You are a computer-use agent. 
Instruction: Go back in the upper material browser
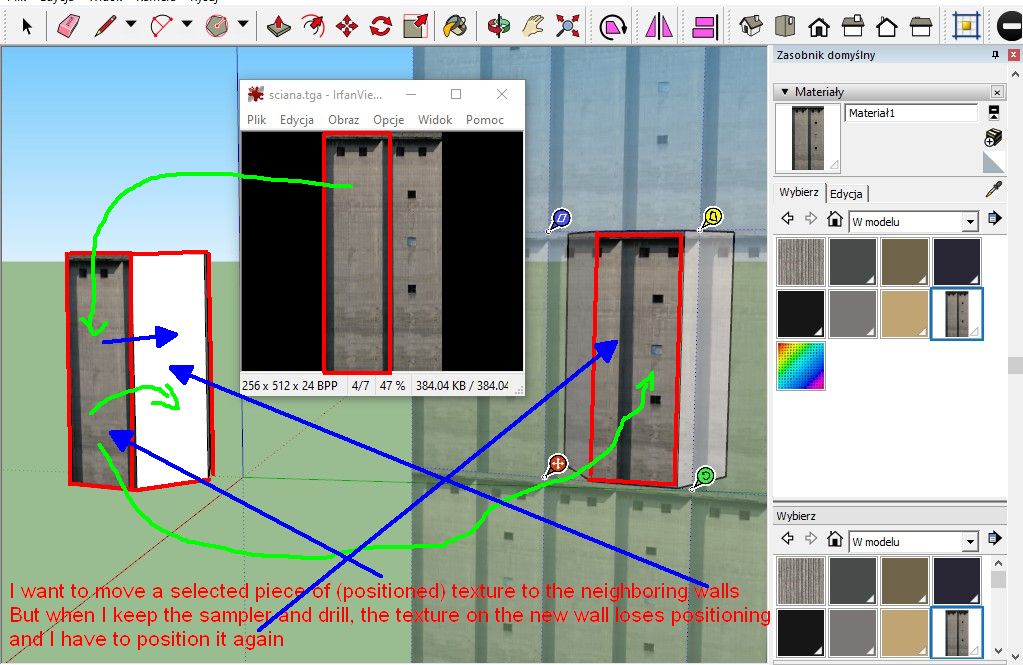point(787,219)
